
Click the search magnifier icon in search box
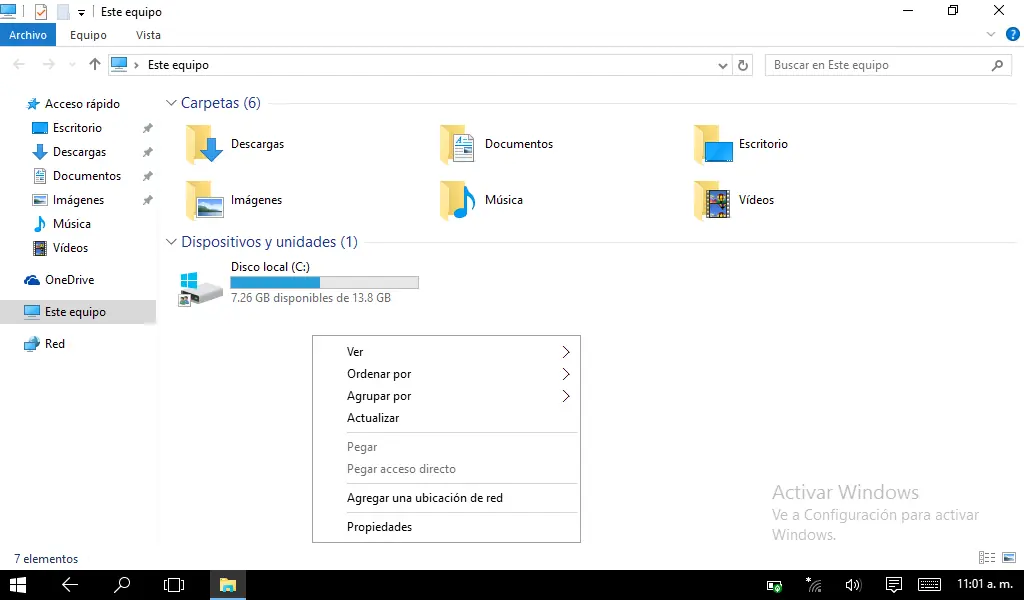coord(997,65)
